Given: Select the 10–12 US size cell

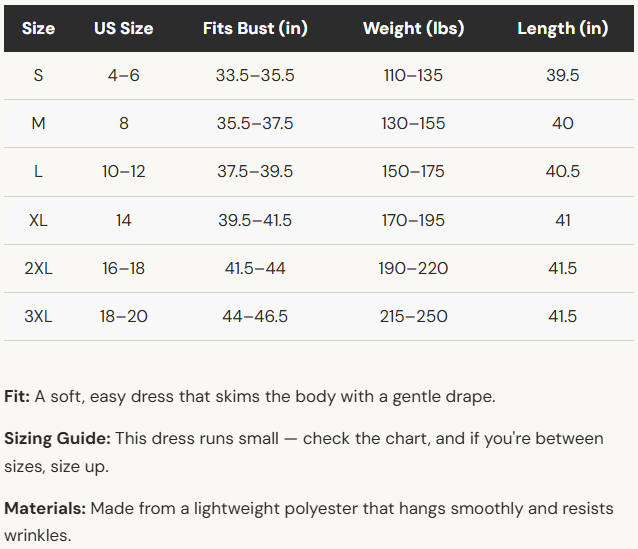Looking at the screenshot, I should pos(124,171).
